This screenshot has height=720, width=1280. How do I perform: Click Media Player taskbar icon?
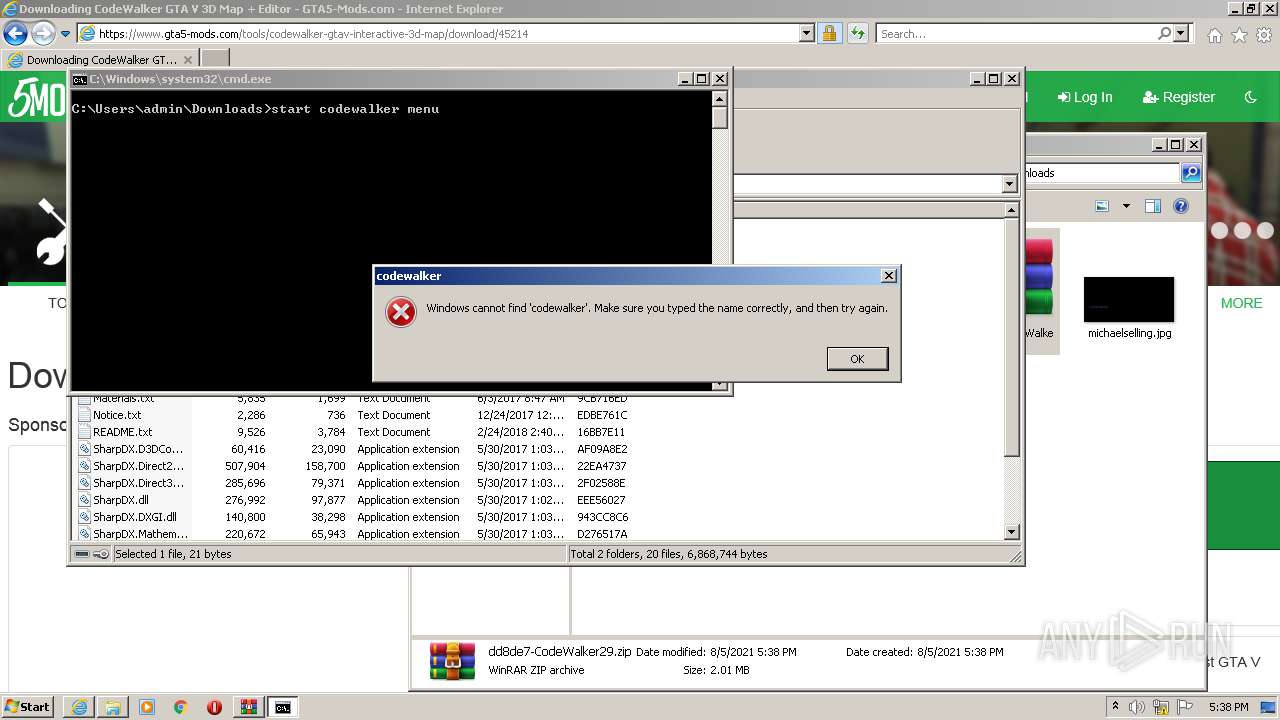(147, 707)
